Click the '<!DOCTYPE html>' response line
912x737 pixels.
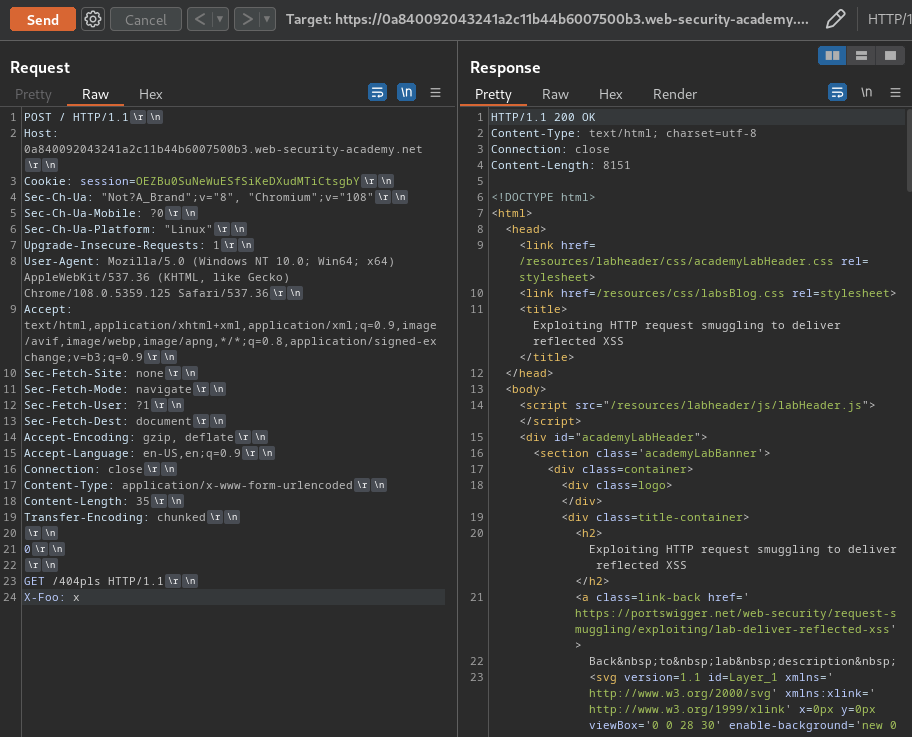coord(543,197)
